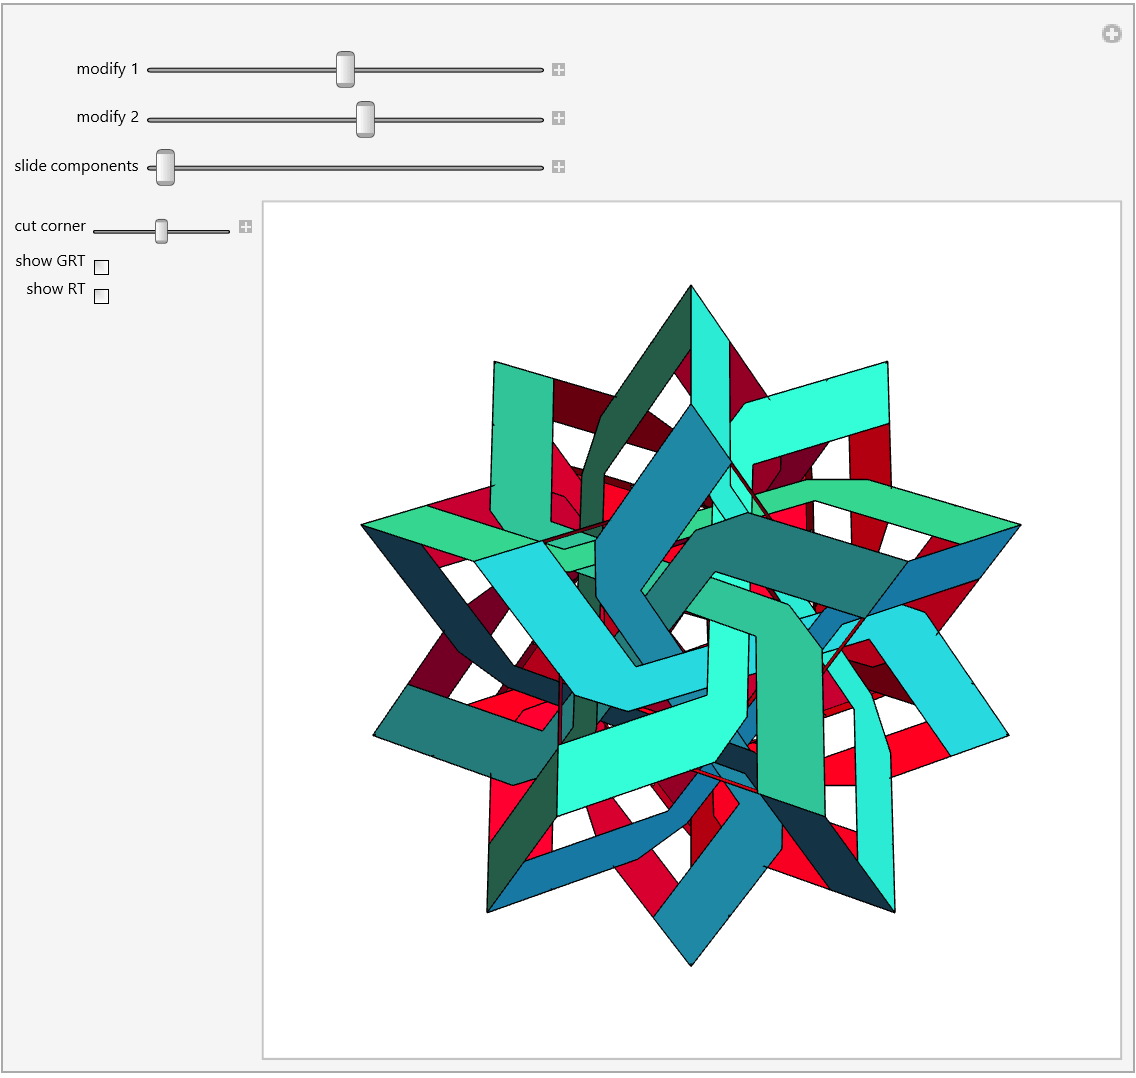Click the cut corner label
The height and width of the screenshot is (1078, 1136).
(50, 226)
